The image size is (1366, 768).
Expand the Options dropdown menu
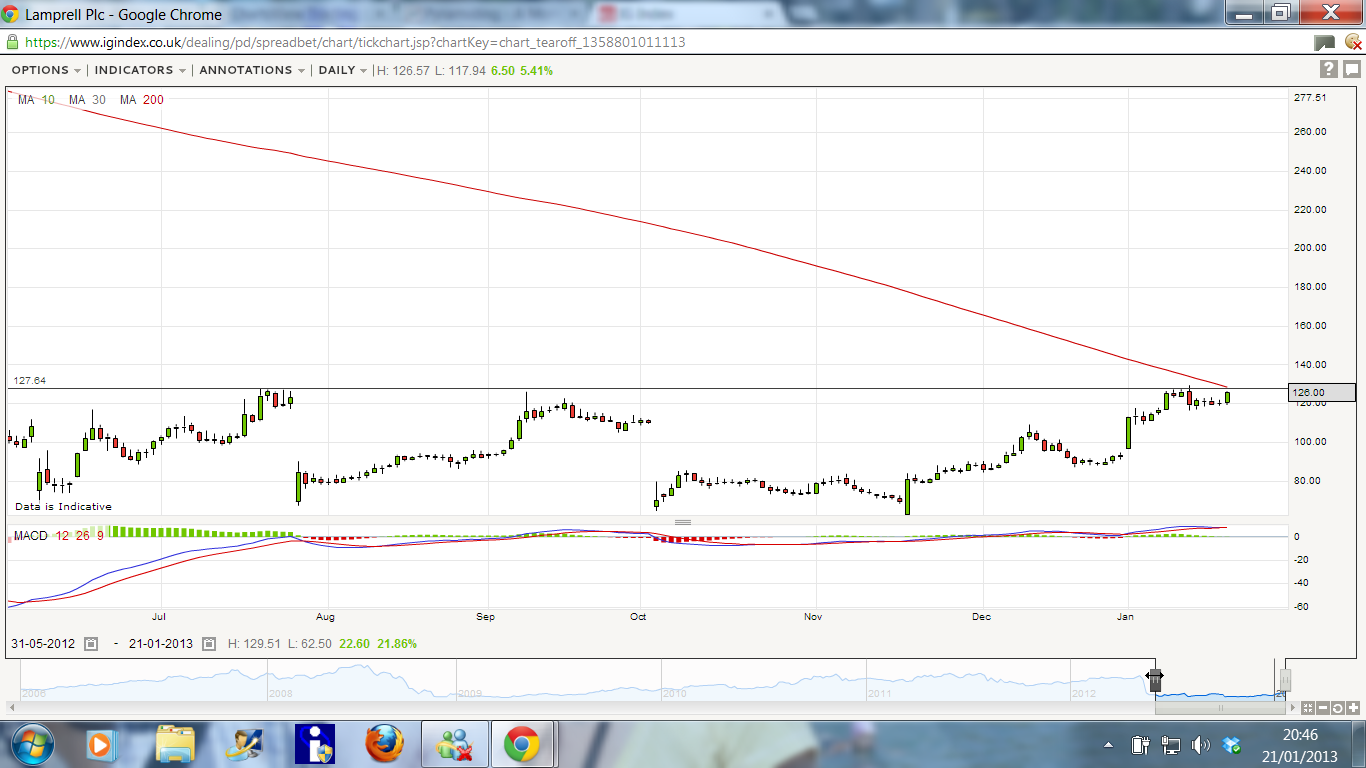coord(46,70)
